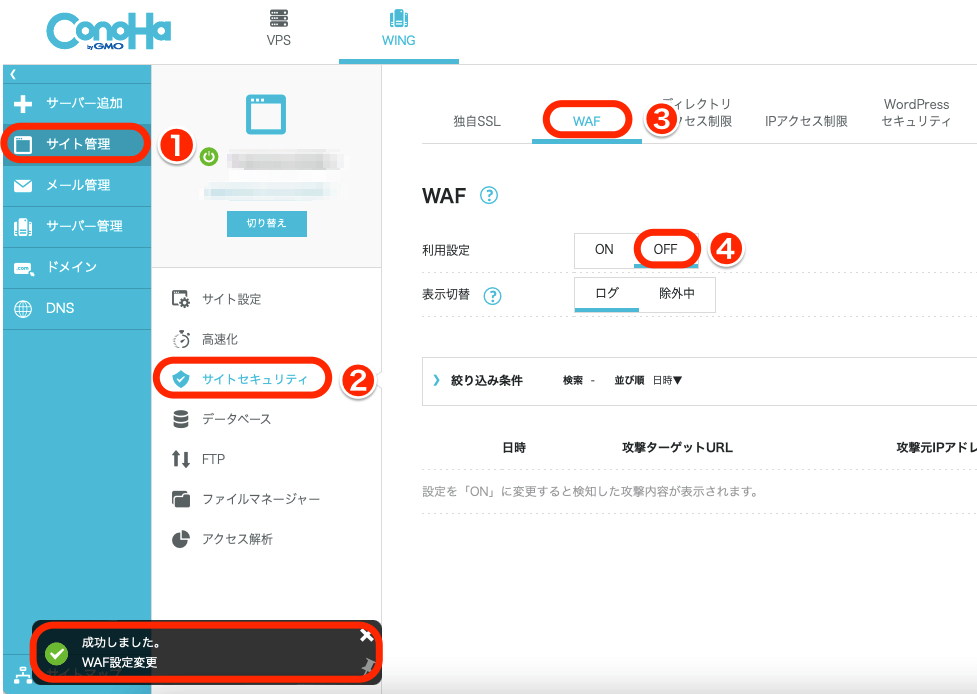
Task: Click the WAF help question mark icon
Action: tap(489, 196)
